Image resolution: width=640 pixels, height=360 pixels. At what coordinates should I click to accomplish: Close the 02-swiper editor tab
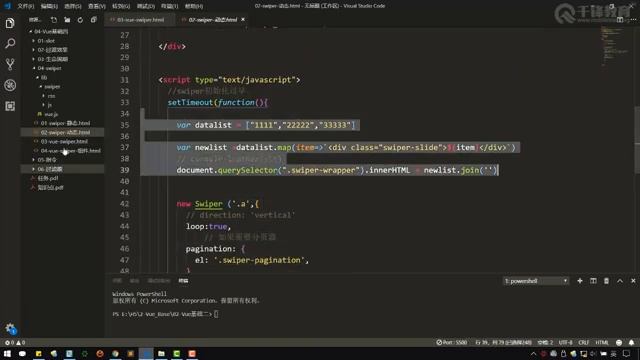click(x=243, y=19)
